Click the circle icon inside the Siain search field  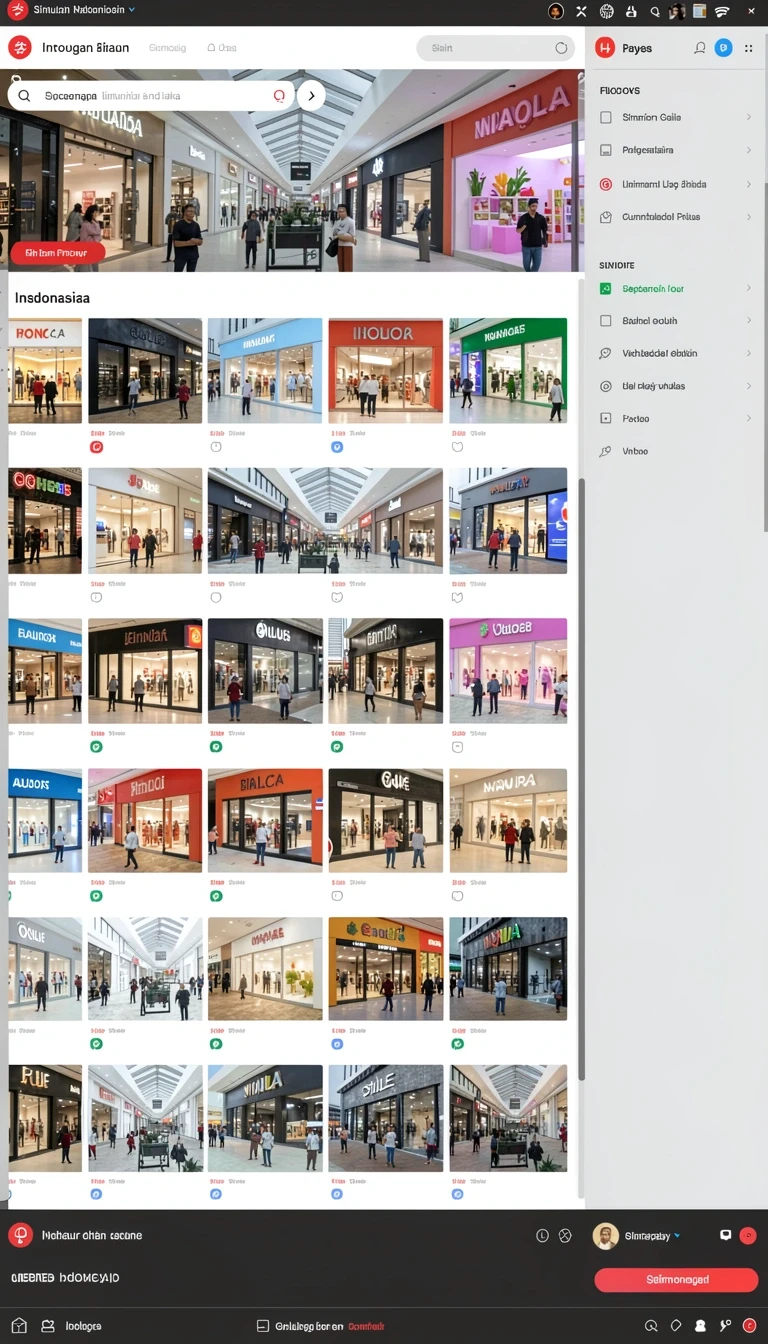click(x=562, y=48)
